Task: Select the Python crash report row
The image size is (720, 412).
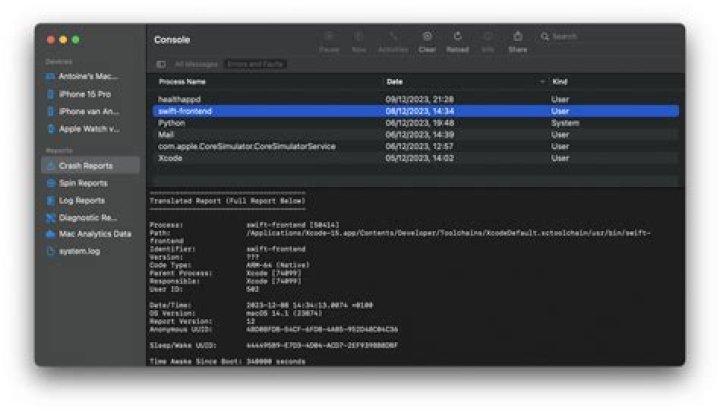Action: coord(416,123)
